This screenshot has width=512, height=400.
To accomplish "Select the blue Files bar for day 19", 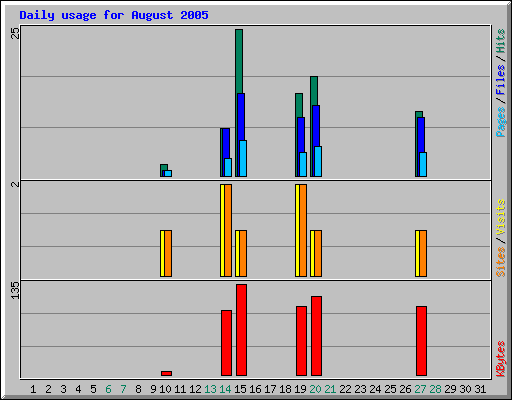I will point(301,135).
